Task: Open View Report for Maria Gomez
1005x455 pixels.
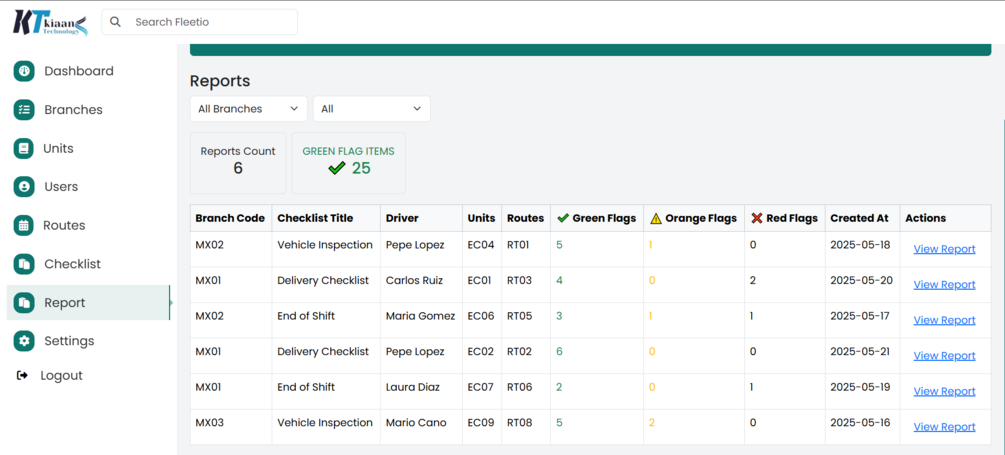Action: [x=944, y=320]
